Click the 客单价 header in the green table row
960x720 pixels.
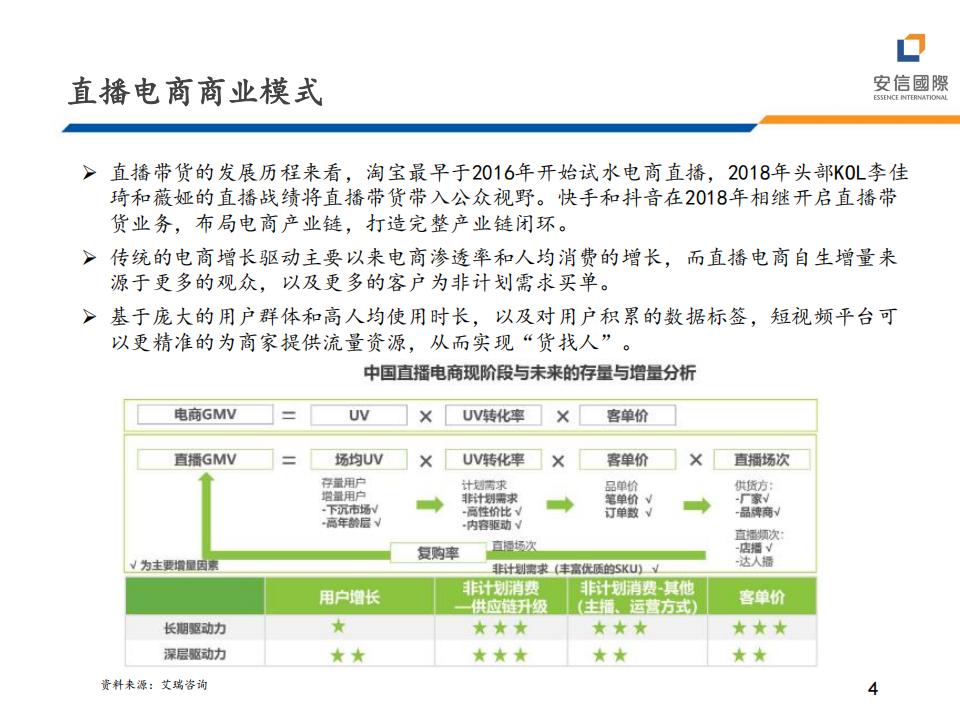(762, 597)
